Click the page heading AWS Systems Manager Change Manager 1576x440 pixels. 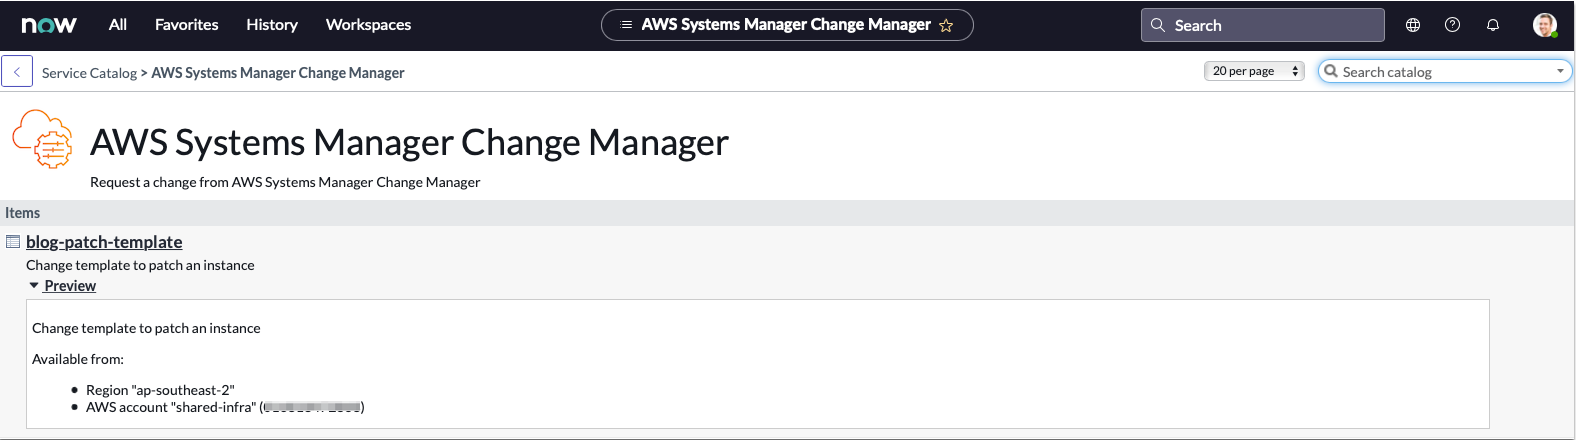[x=409, y=143]
